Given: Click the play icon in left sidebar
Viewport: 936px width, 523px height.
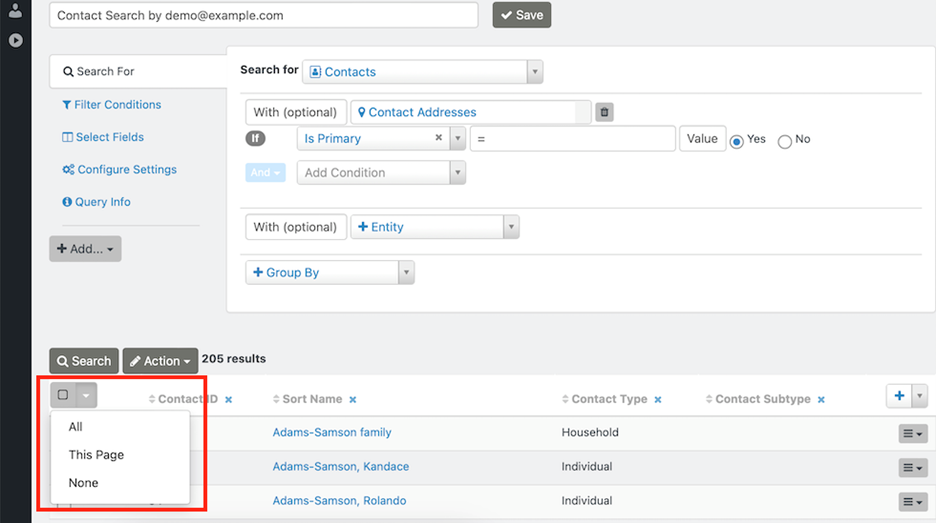Looking at the screenshot, I should pos(15,41).
